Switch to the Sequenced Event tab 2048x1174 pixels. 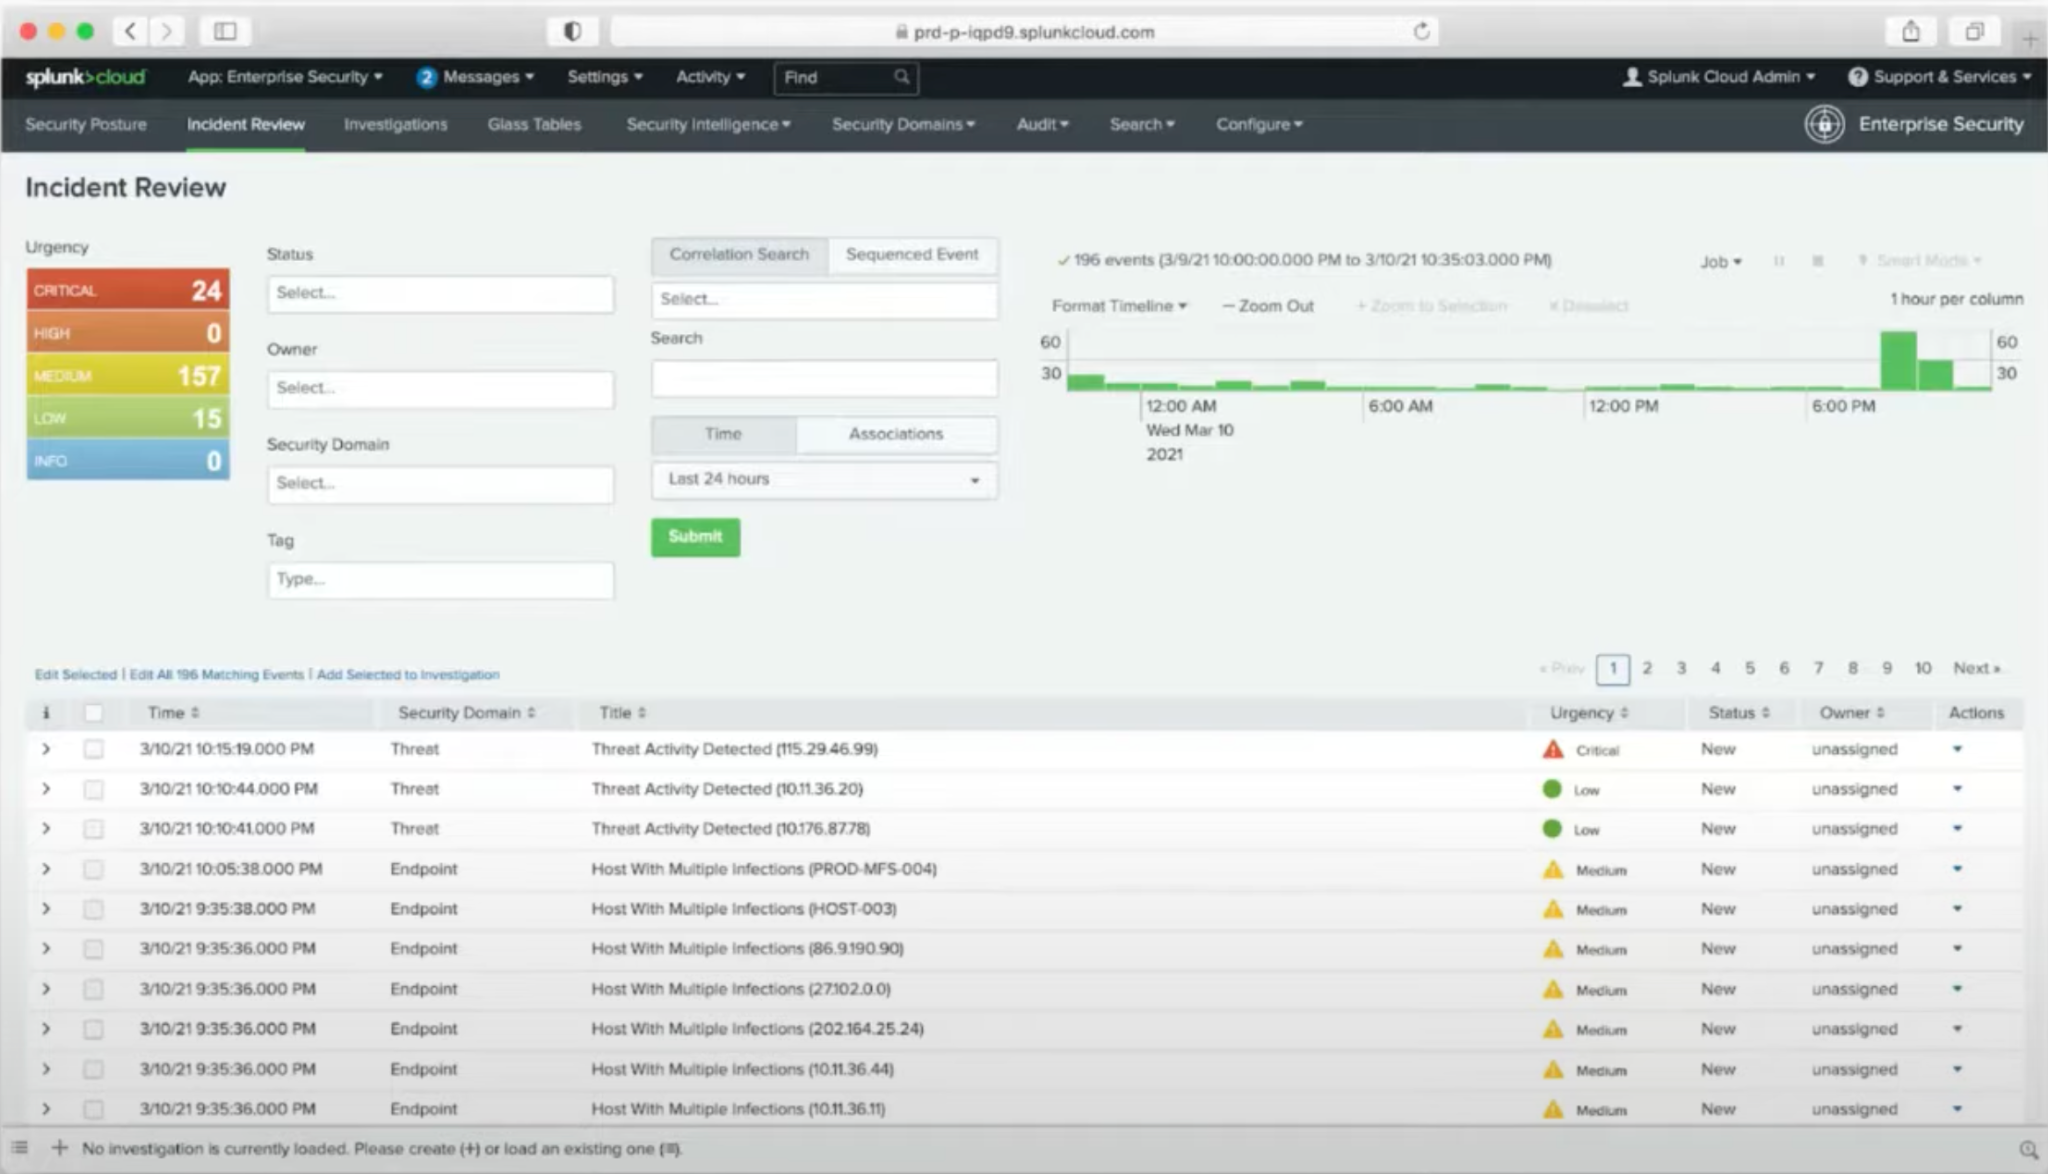tap(911, 255)
